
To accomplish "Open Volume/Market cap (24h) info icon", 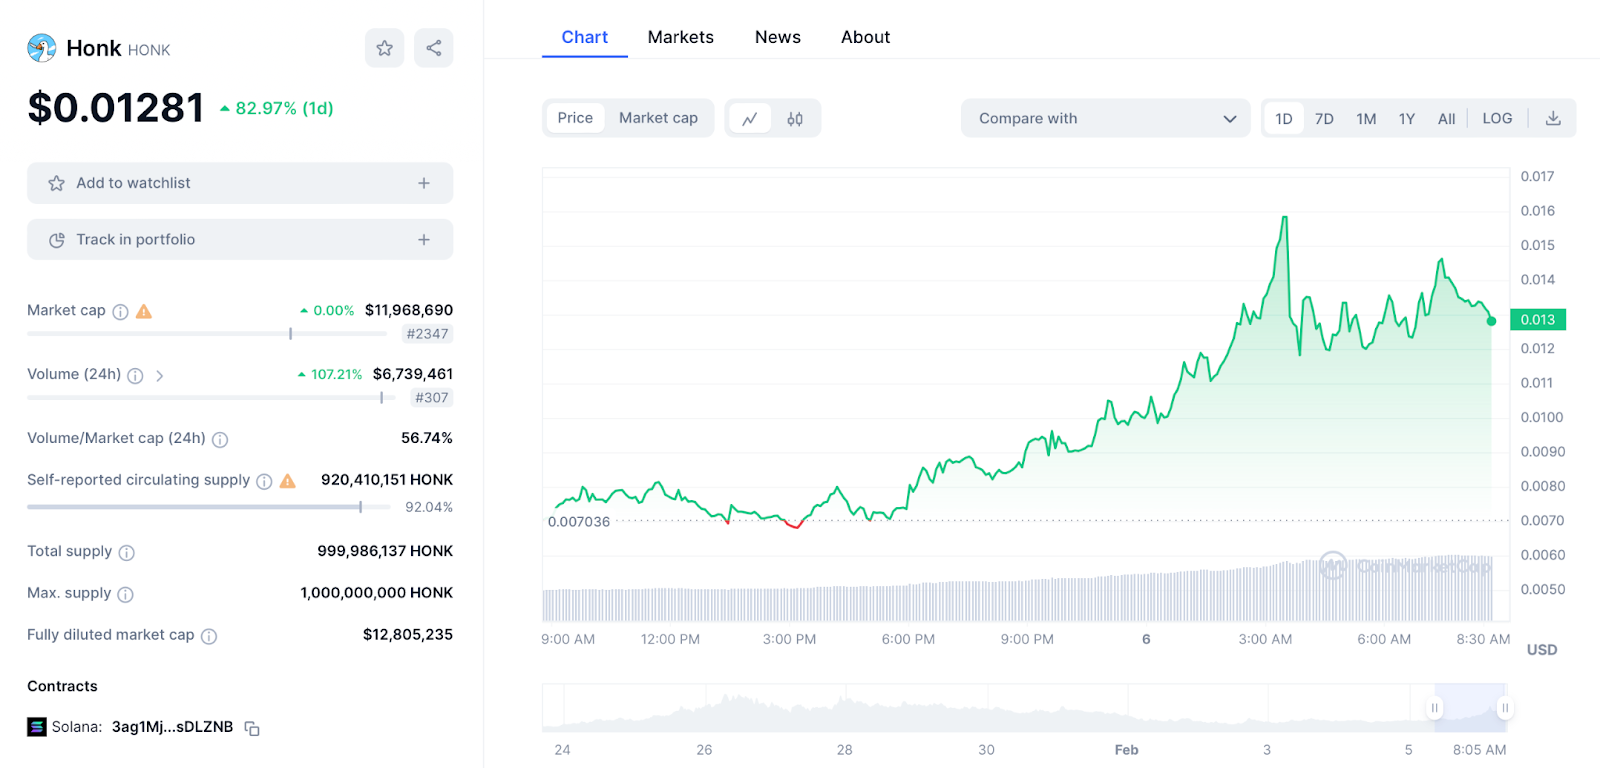I will pos(220,440).
